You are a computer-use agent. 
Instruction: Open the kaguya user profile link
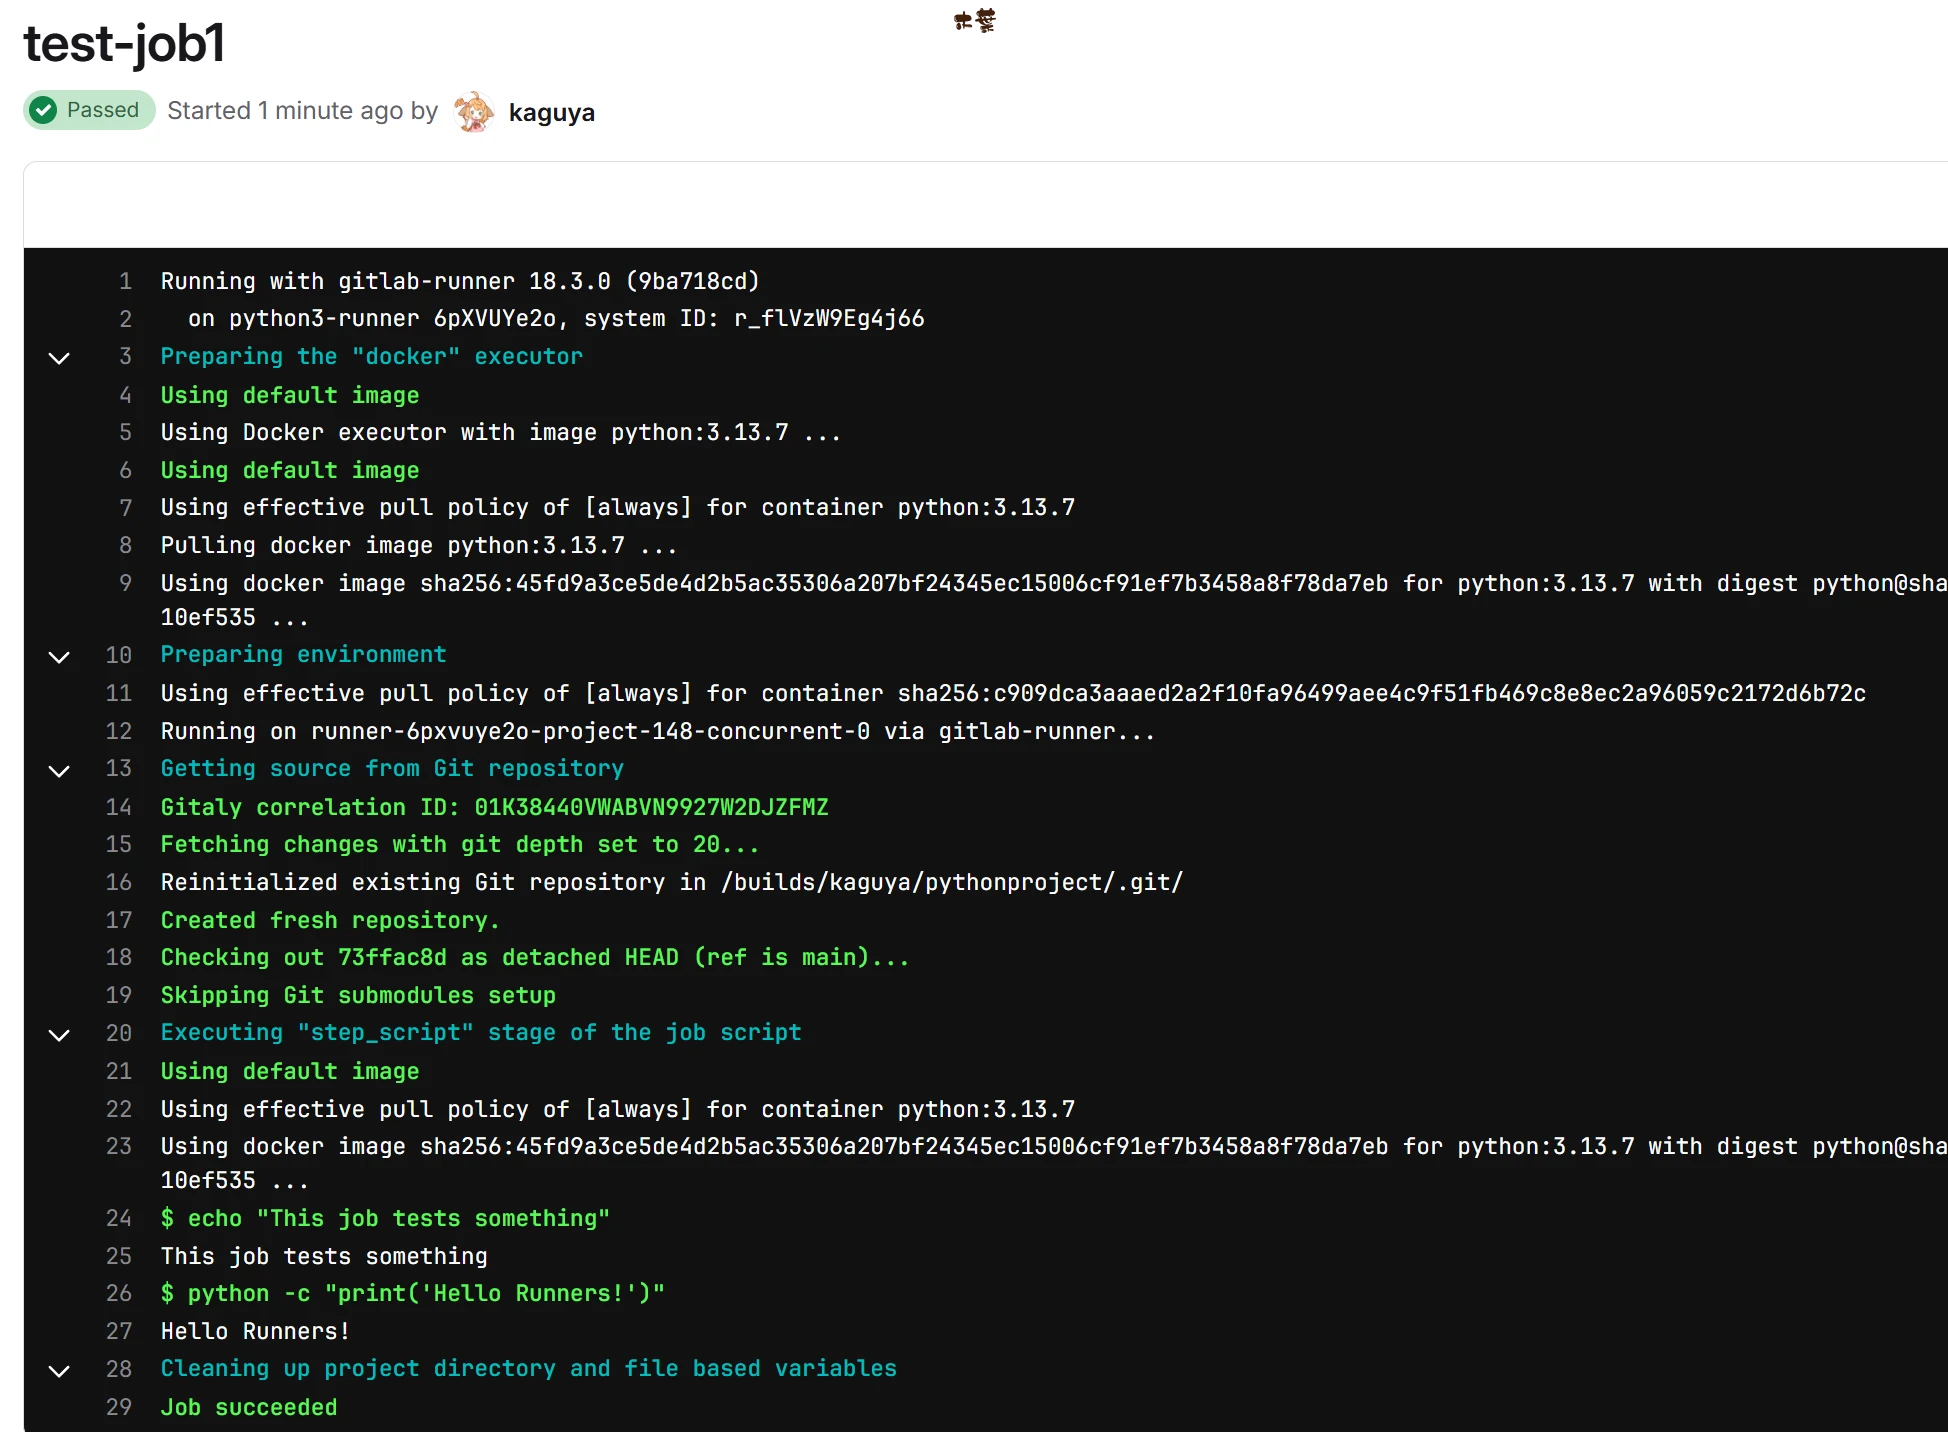551,112
